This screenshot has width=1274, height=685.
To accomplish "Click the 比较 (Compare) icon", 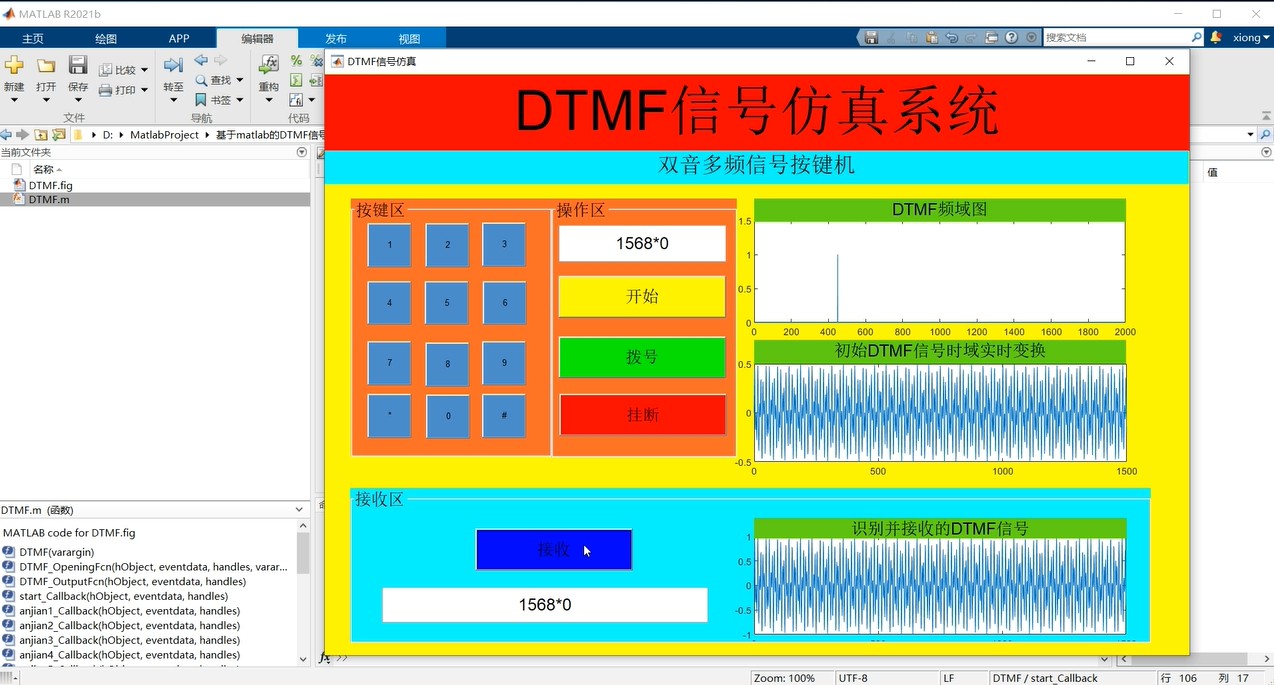I will tap(106, 70).
